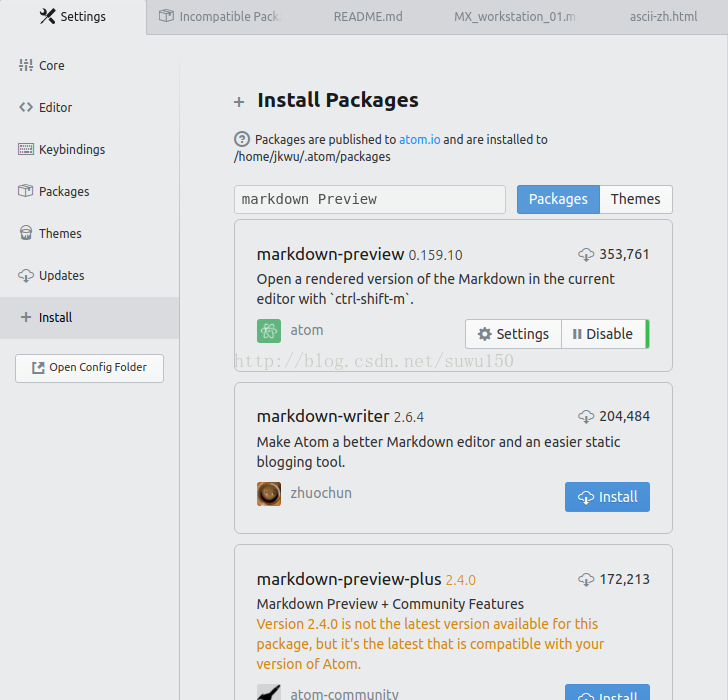The image size is (728, 700).
Task: Open the atom-community author link
Action: [x=344, y=694]
